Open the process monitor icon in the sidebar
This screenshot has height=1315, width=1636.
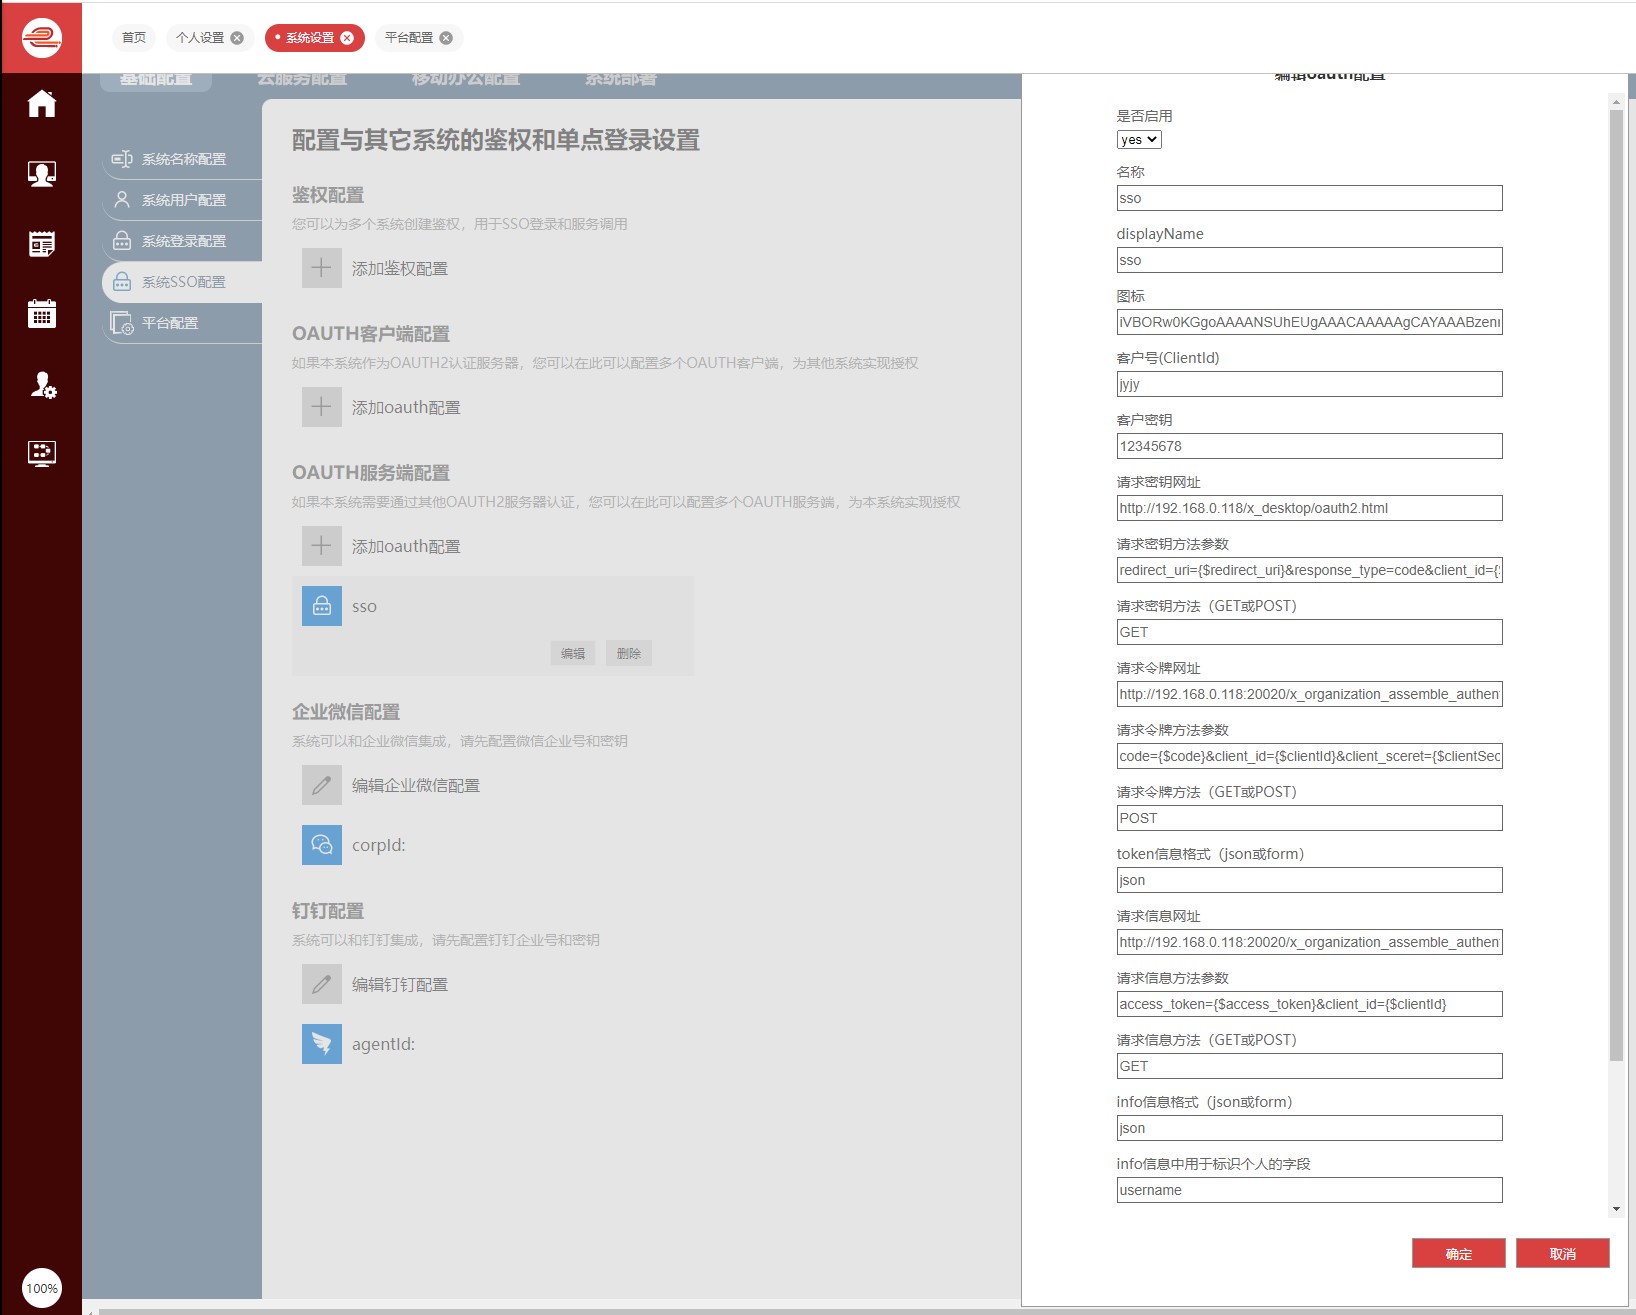pos(42,454)
